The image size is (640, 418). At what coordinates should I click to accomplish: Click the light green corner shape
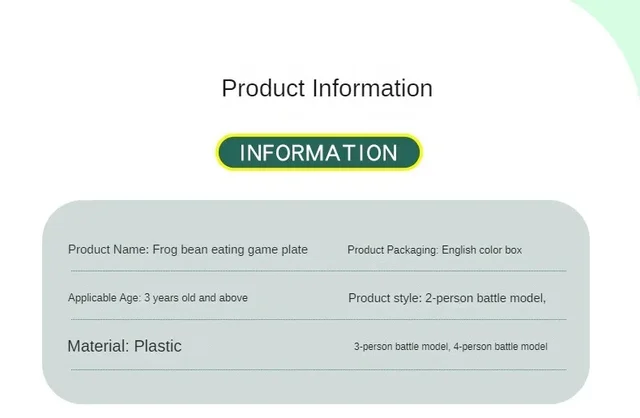tap(619, 32)
